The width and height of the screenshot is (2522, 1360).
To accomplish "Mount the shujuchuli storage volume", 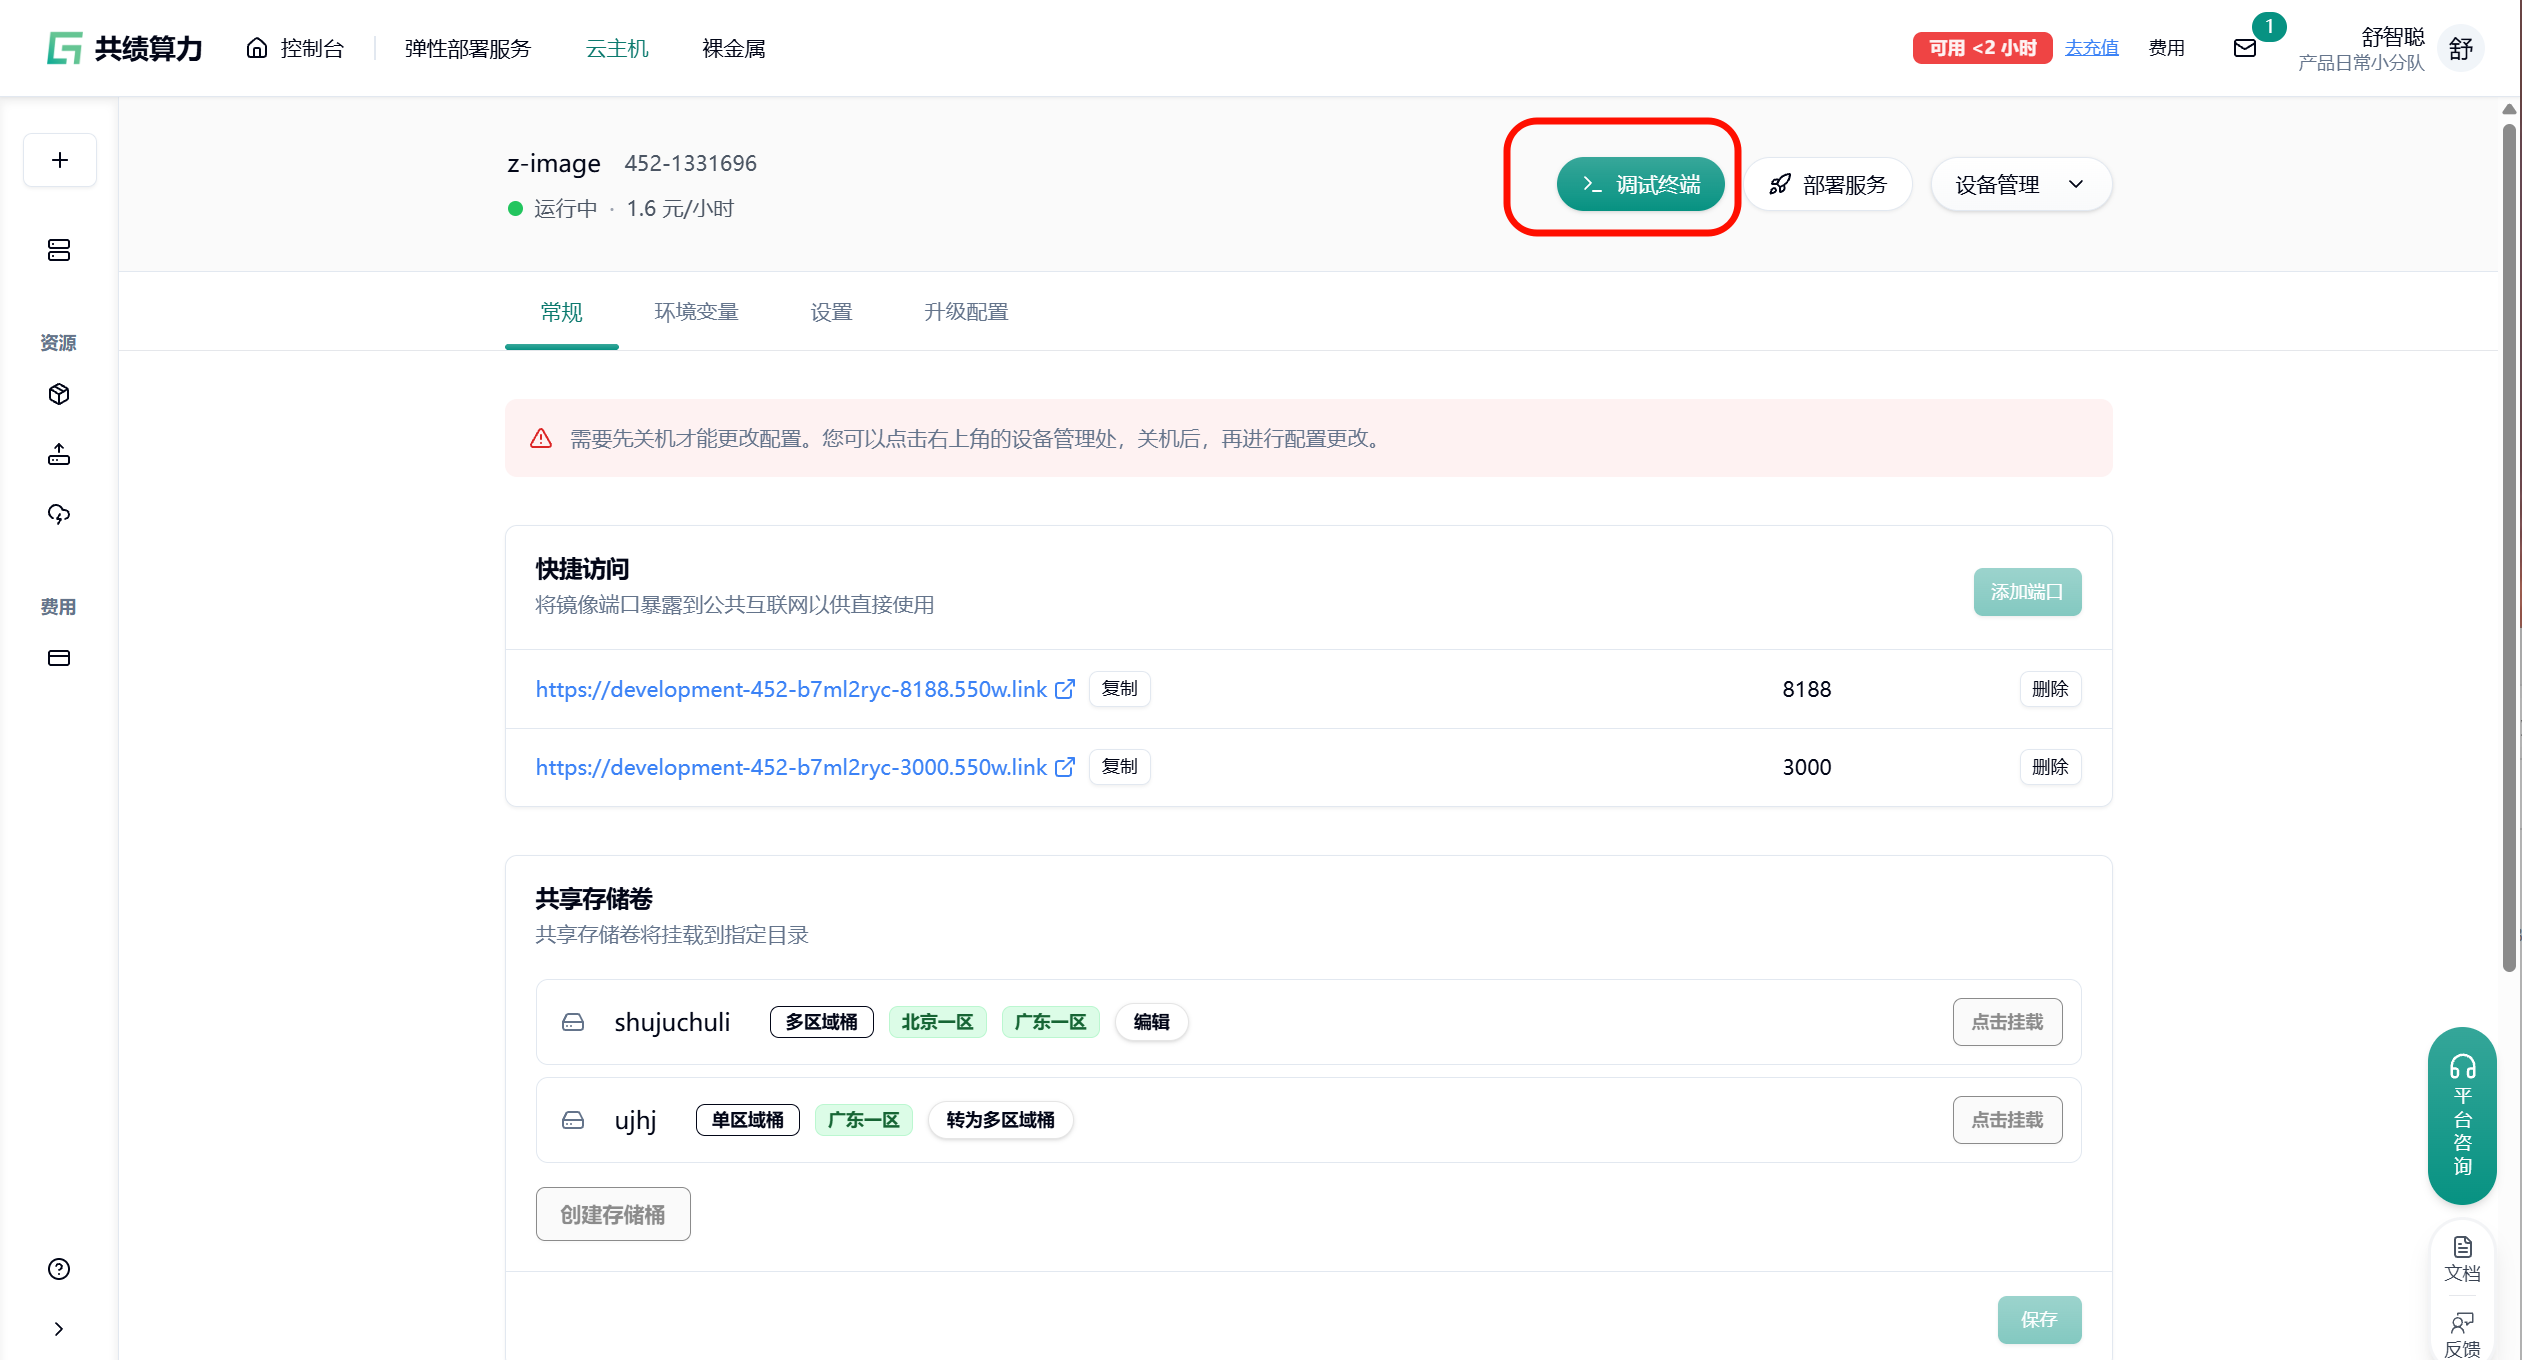I will tap(2007, 1022).
